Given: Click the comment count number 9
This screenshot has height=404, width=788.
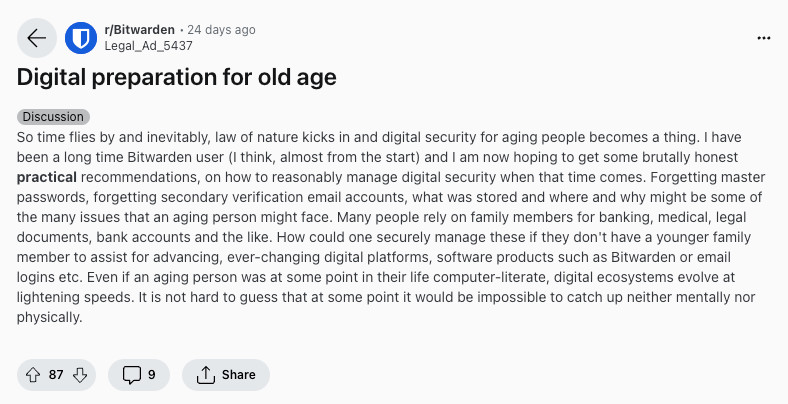Looking at the screenshot, I should pos(152,375).
